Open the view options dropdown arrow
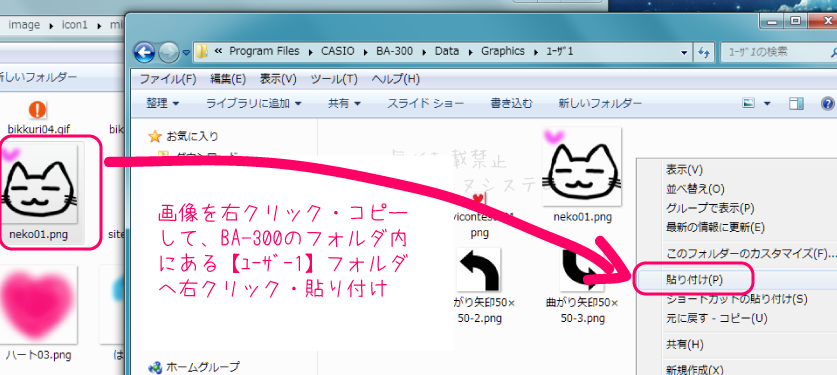This screenshot has height=375, width=837. (767, 103)
